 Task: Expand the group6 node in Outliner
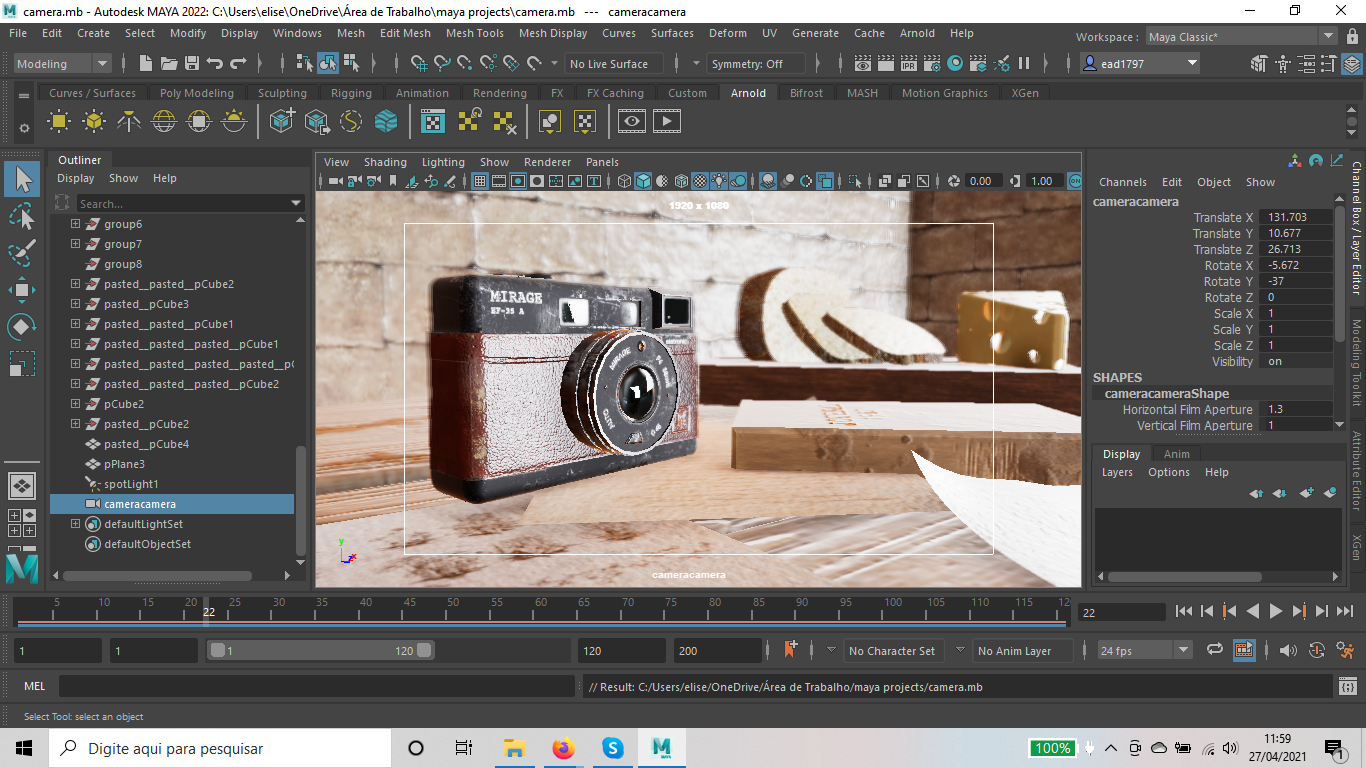point(75,224)
